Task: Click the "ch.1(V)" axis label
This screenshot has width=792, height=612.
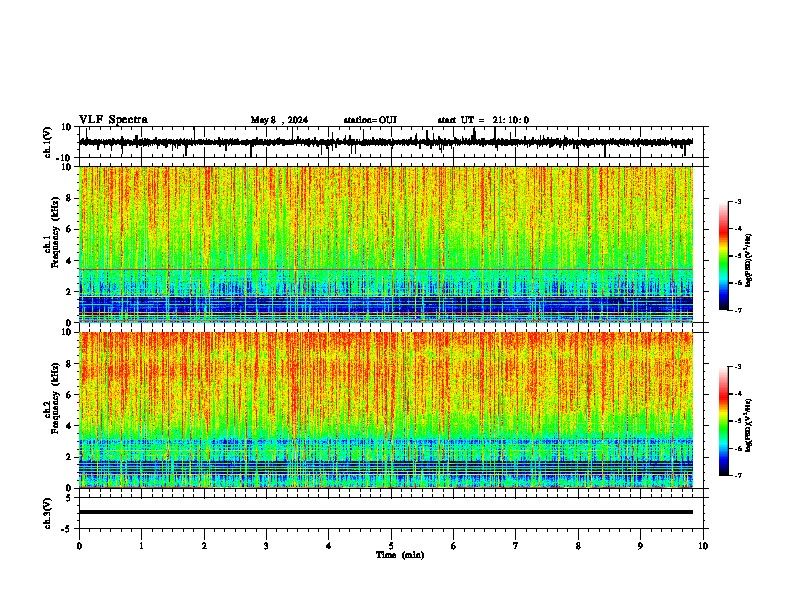Action: (47, 142)
